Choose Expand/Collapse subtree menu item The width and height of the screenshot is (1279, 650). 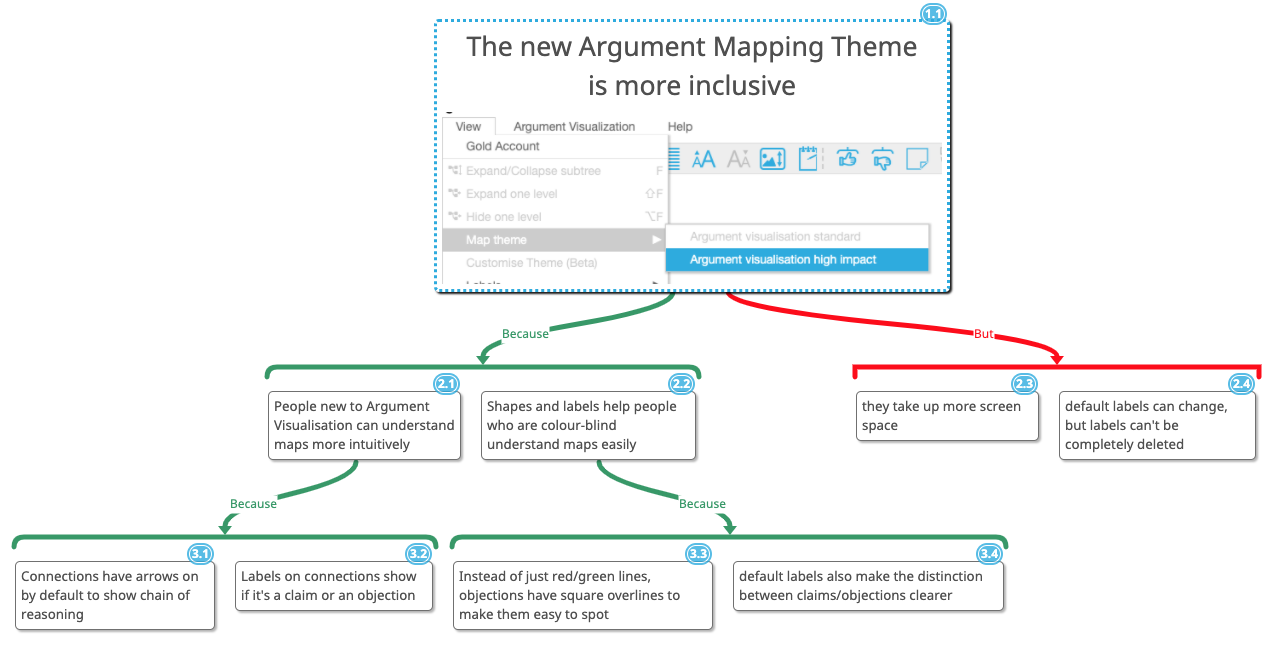click(x=555, y=171)
